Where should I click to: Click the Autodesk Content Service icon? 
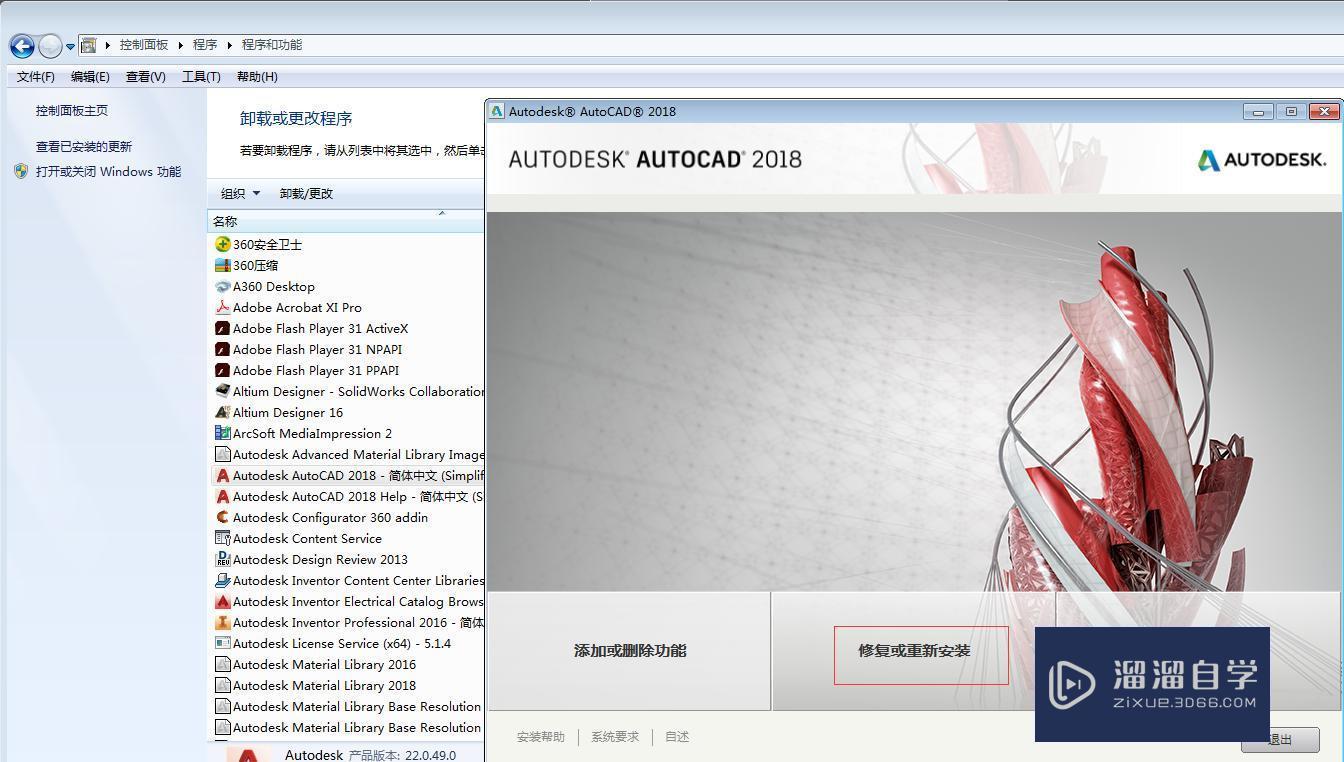(x=222, y=538)
